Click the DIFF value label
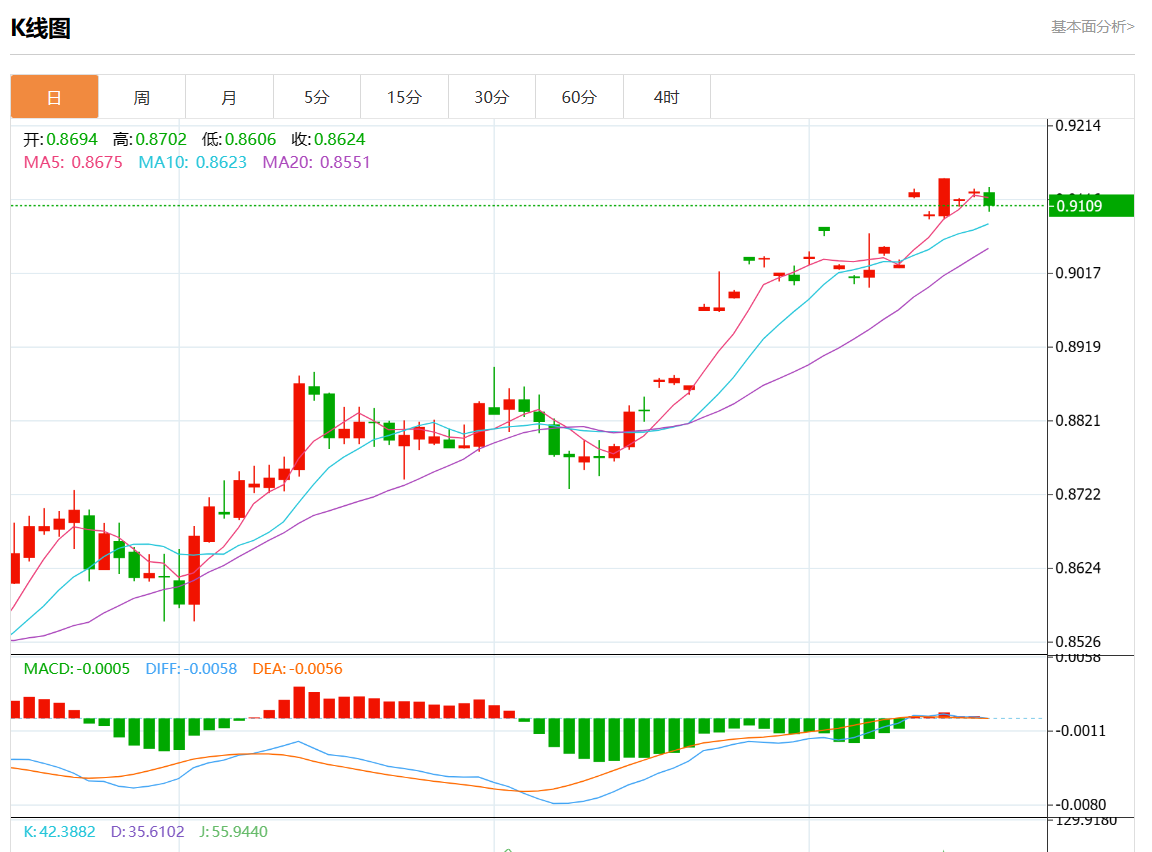This screenshot has height=852, width=1152. (x=191, y=669)
